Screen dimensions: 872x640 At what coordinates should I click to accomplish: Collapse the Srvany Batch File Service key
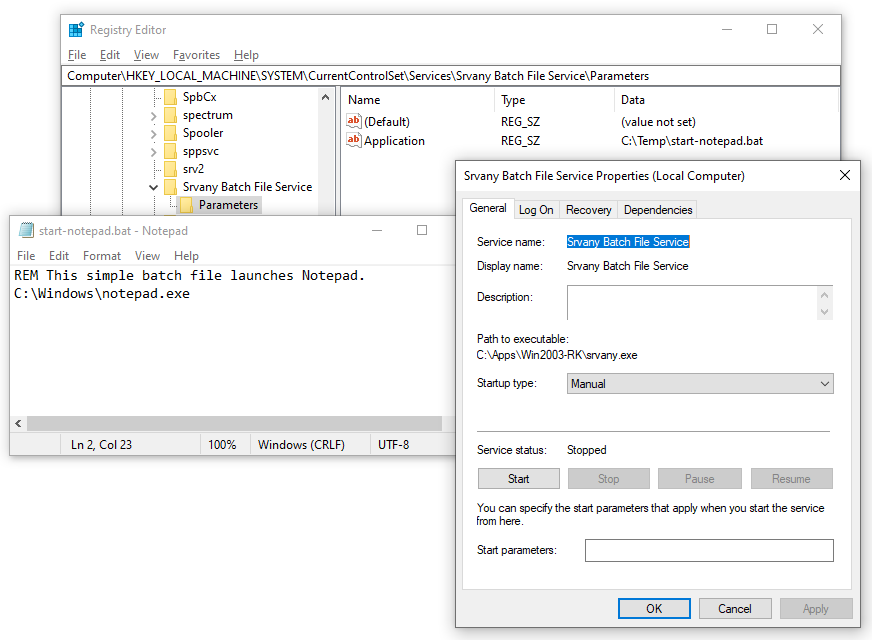[x=153, y=187]
